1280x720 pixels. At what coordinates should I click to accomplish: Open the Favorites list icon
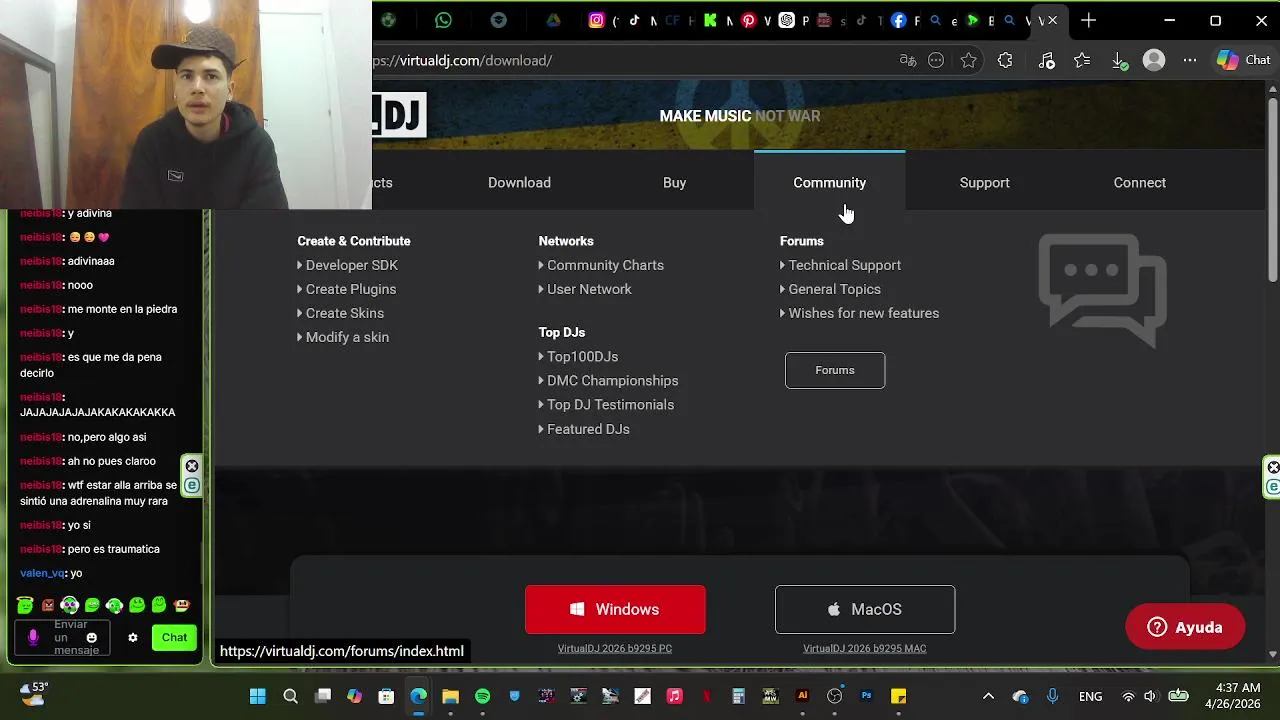point(1082,60)
